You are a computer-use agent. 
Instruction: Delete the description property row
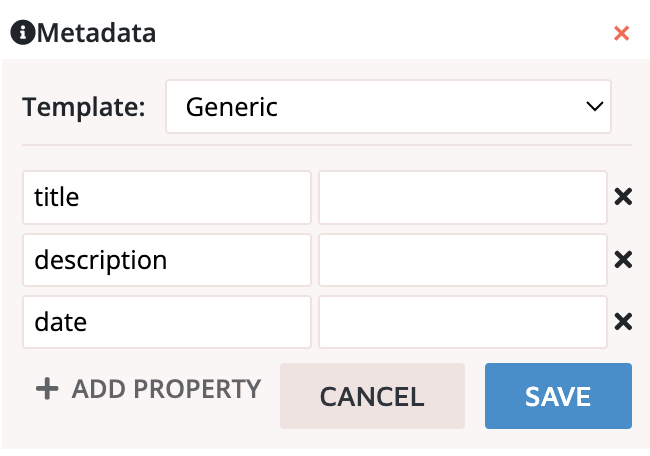(x=623, y=260)
